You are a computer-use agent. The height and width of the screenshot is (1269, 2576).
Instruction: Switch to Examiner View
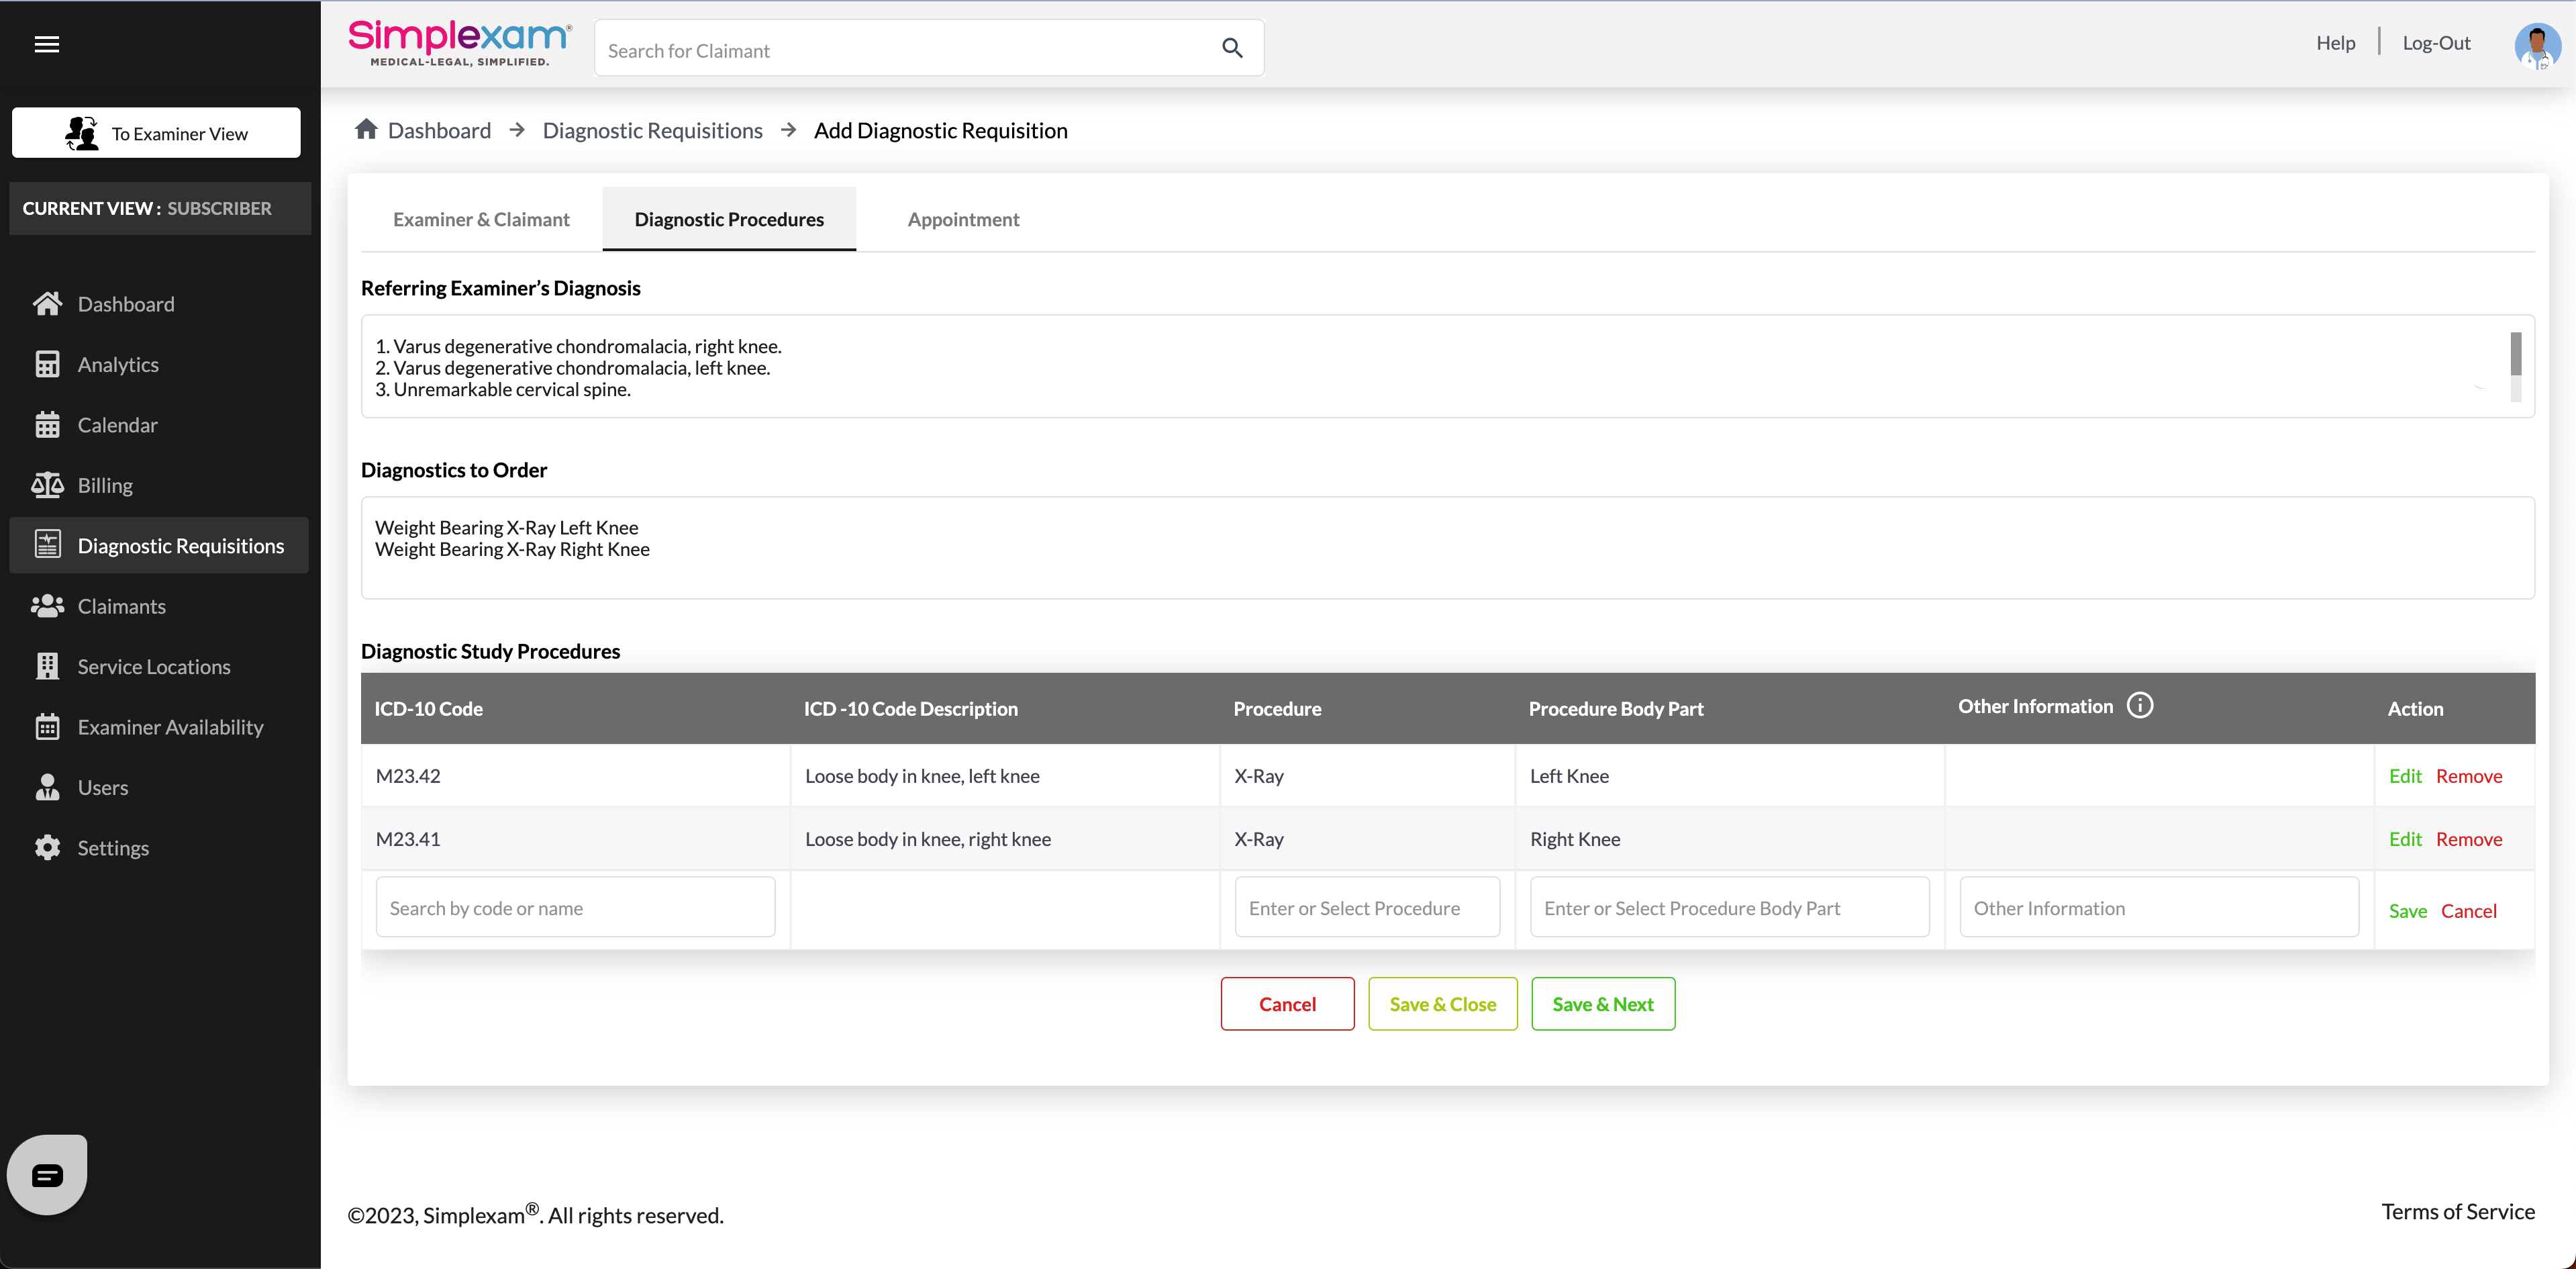pos(156,133)
